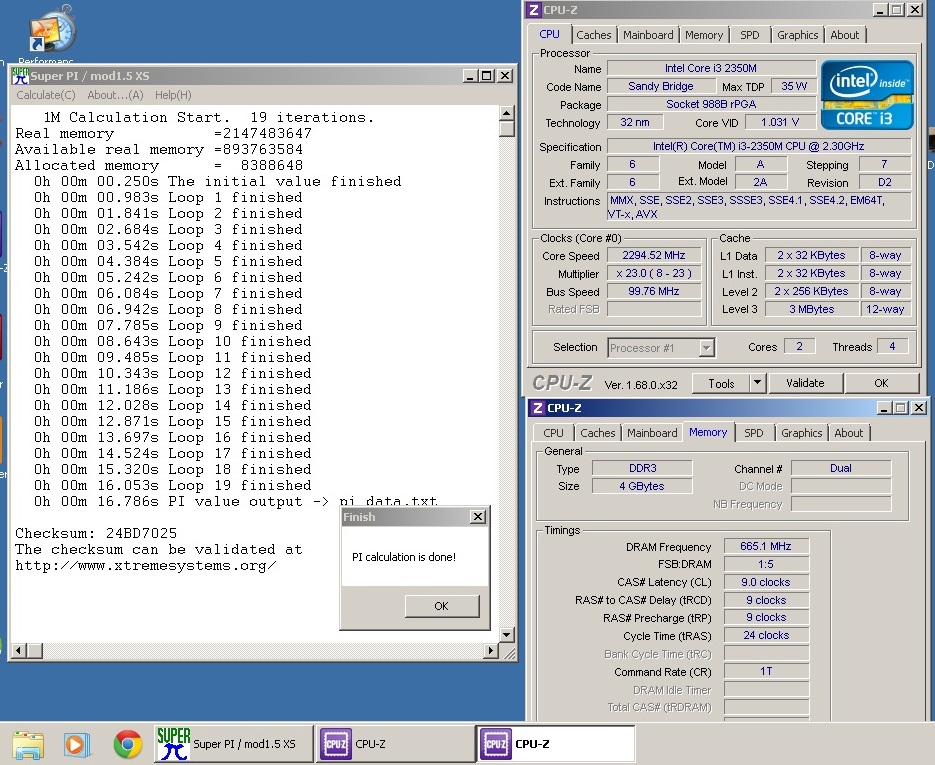
Task: Open the Processor #1 selection dropdown
Action: (661, 348)
